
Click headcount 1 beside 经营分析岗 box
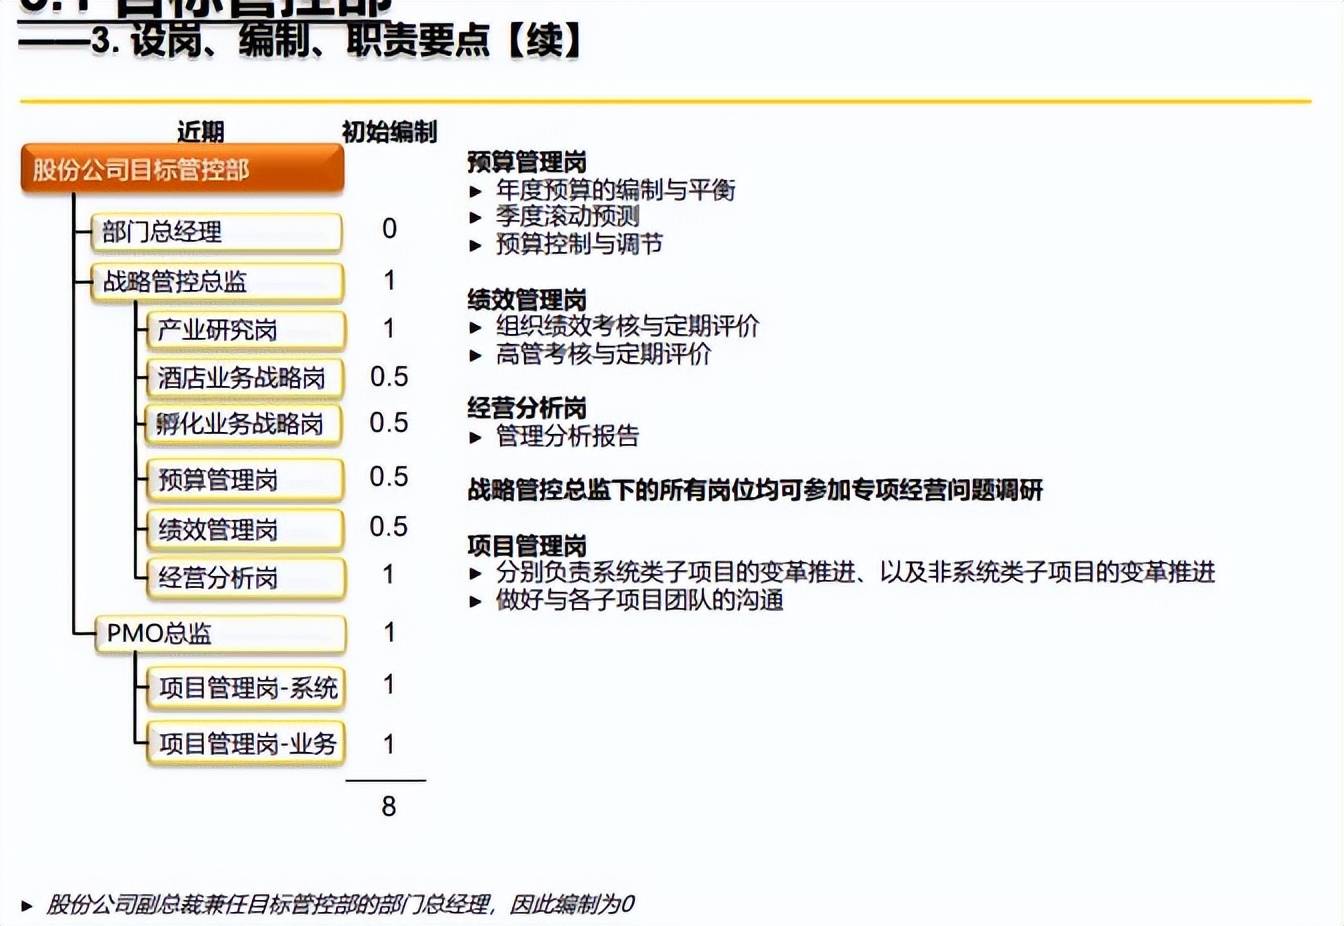(x=389, y=574)
